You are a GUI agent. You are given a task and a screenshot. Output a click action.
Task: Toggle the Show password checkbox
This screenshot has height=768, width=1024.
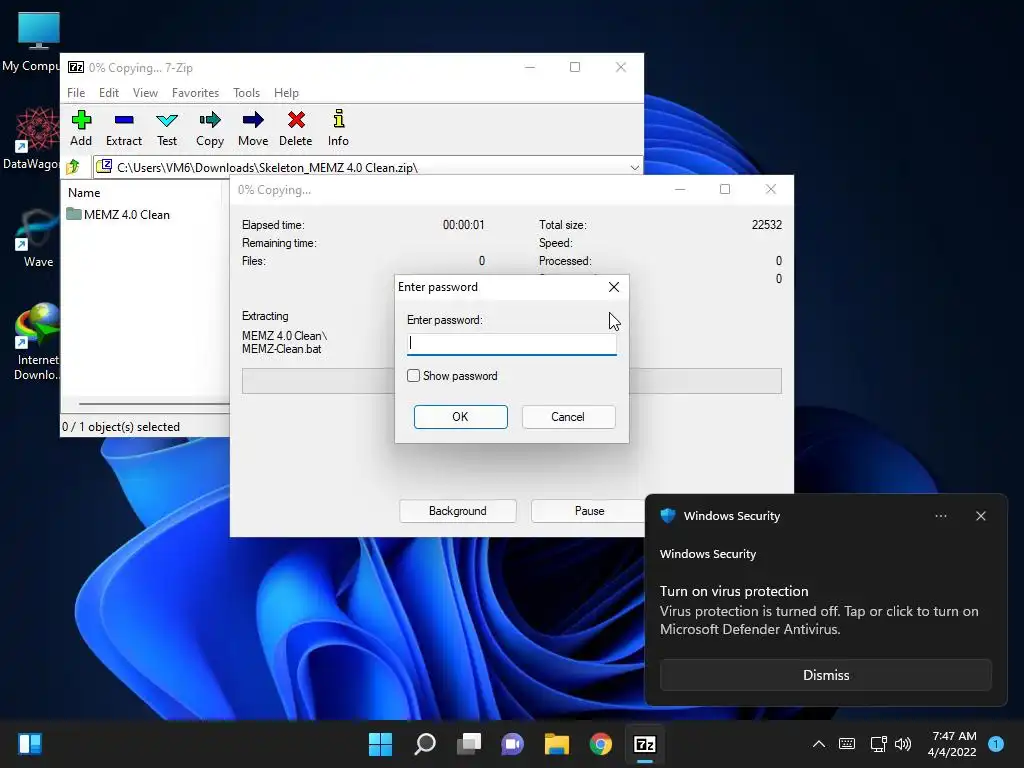pyautogui.click(x=413, y=376)
